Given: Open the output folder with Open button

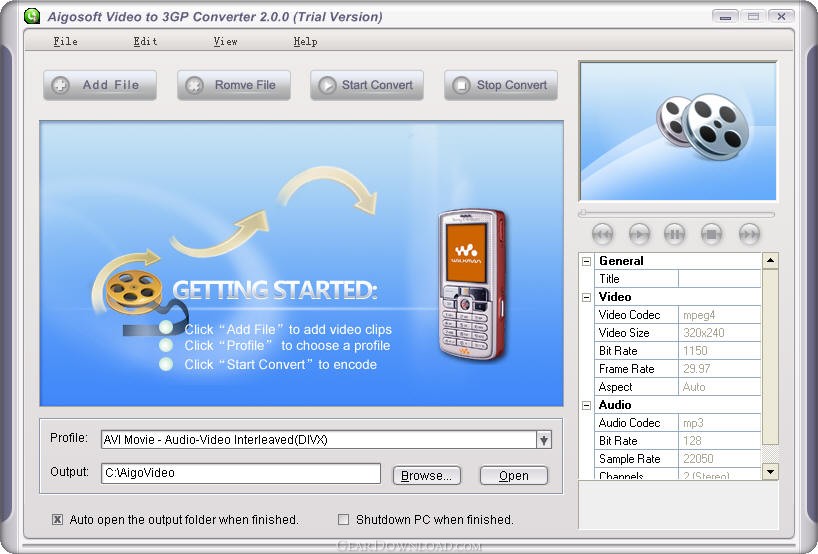Looking at the screenshot, I should click(x=514, y=476).
